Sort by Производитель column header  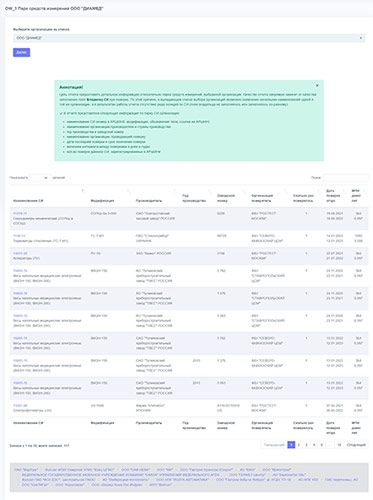149,201
